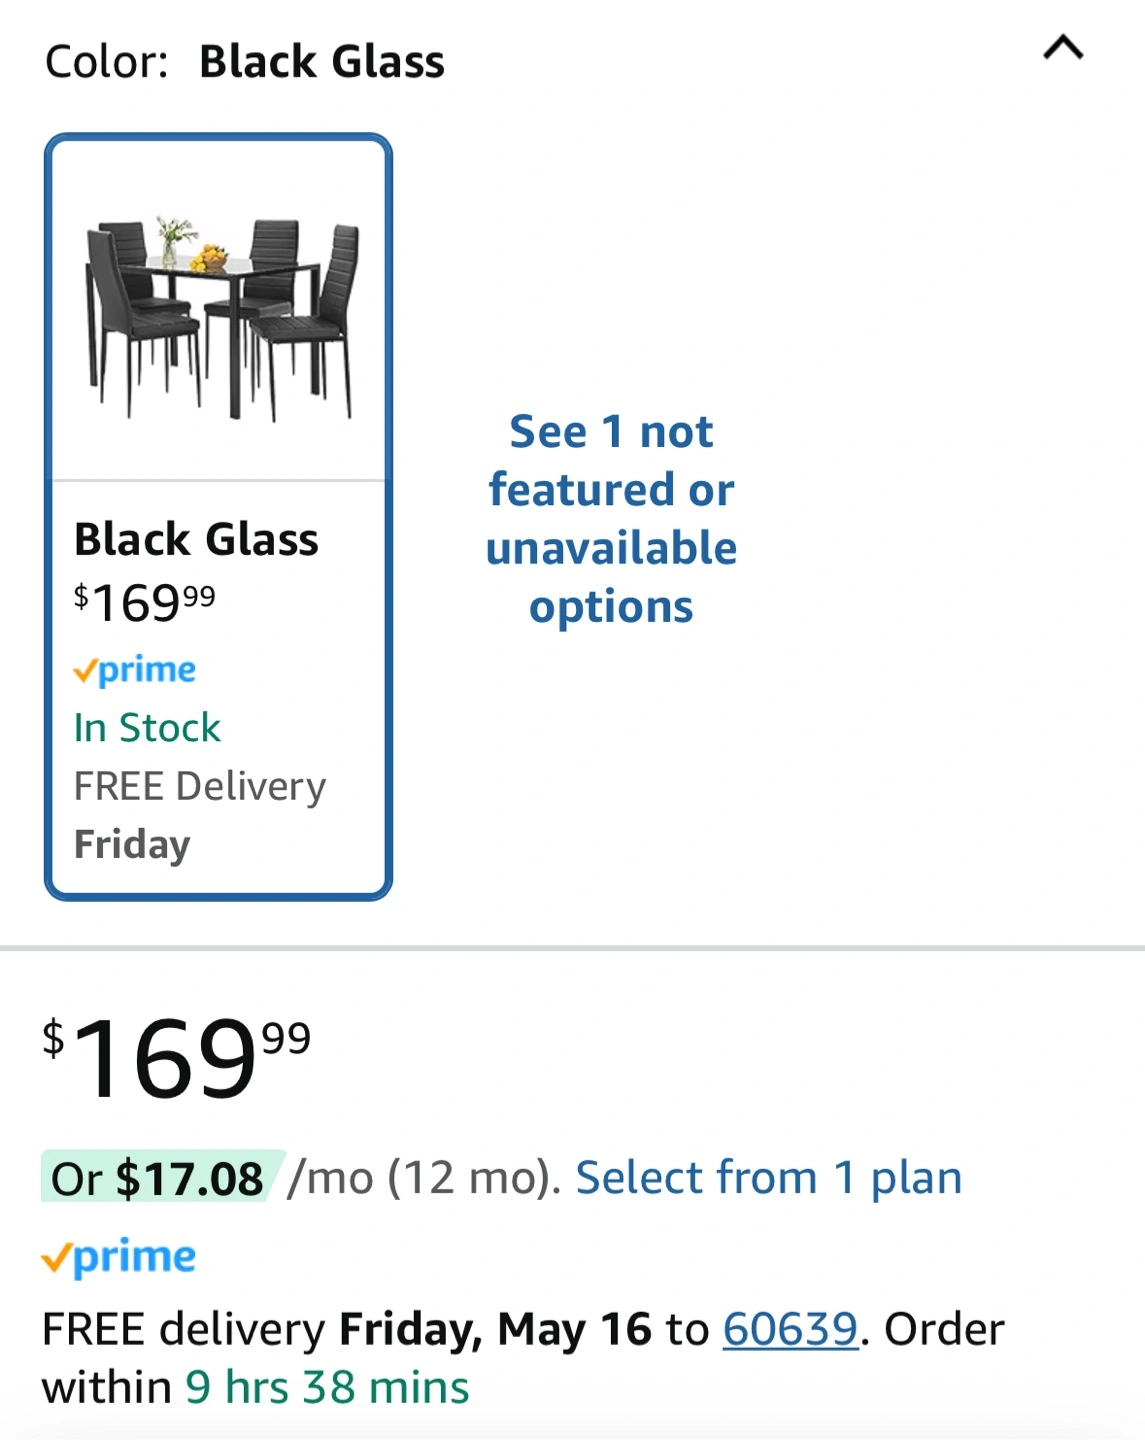Click the bold Friday text in swatch card
The image size is (1145, 1440).
click(x=132, y=844)
